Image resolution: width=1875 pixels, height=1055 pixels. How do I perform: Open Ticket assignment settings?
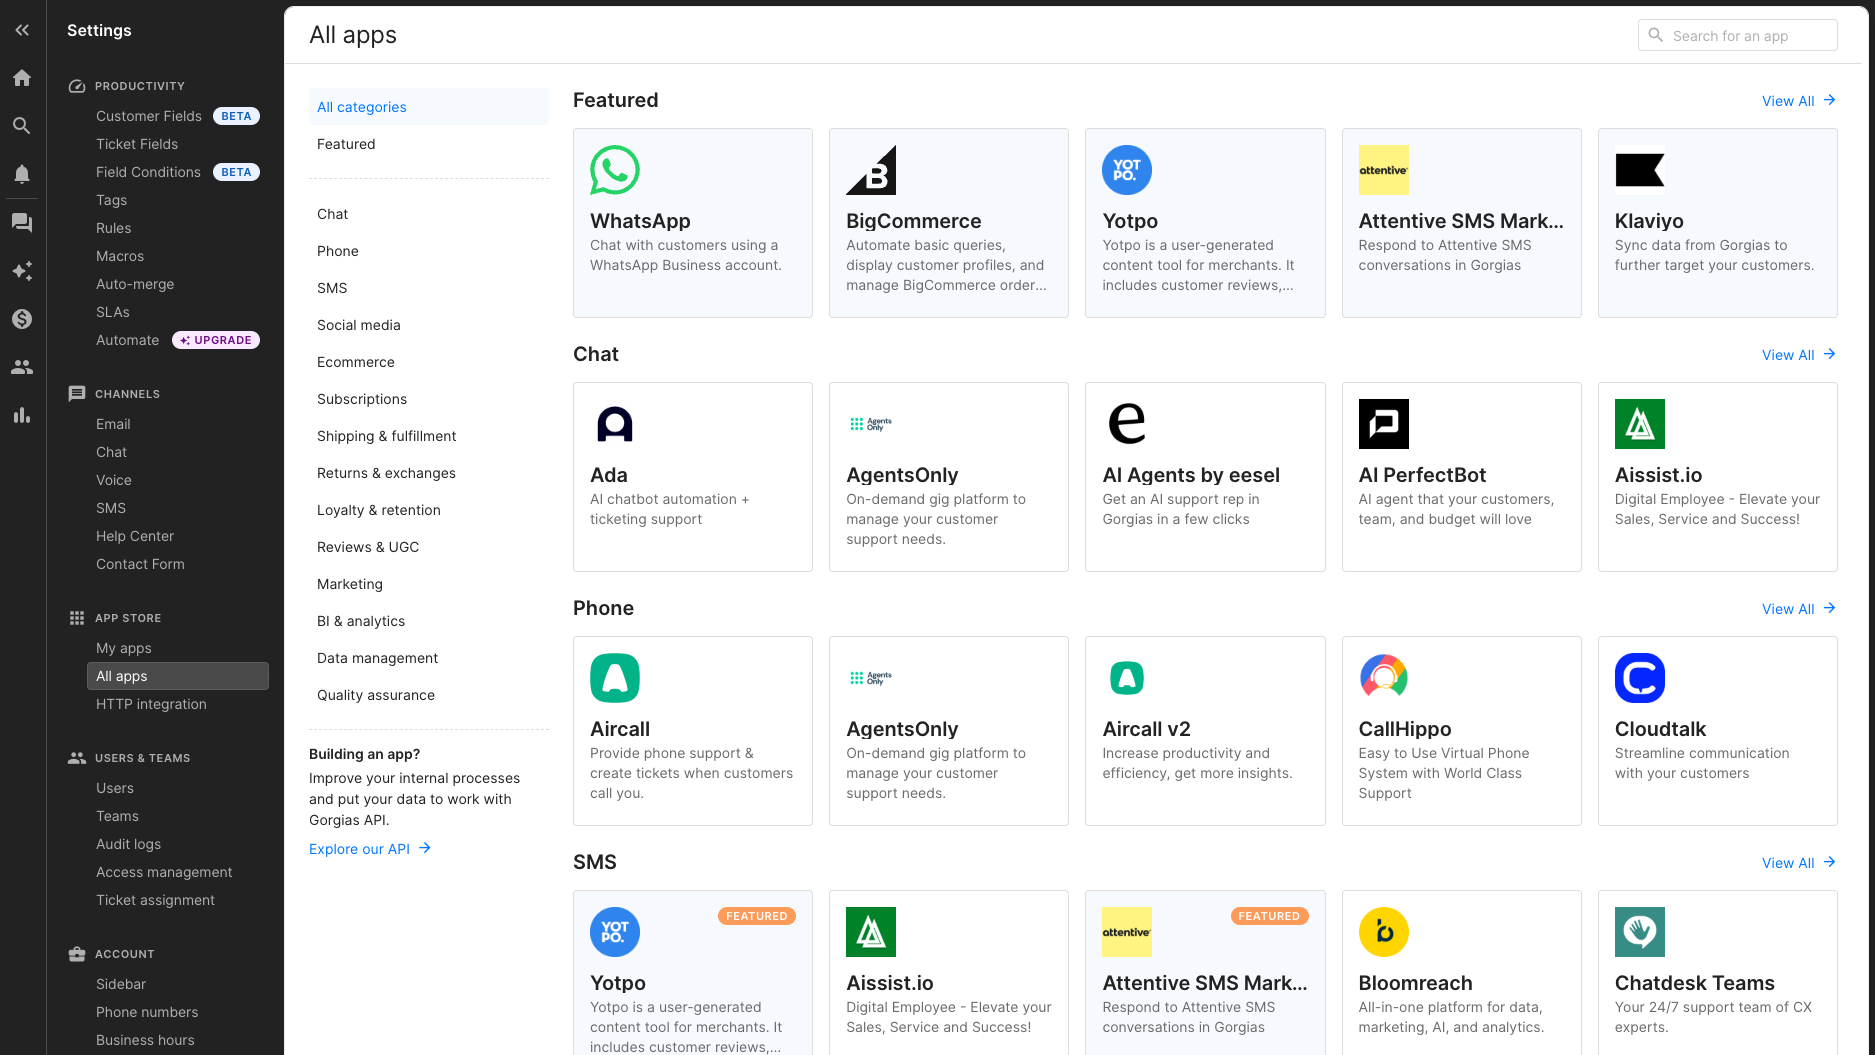click(x=155, y=900)
